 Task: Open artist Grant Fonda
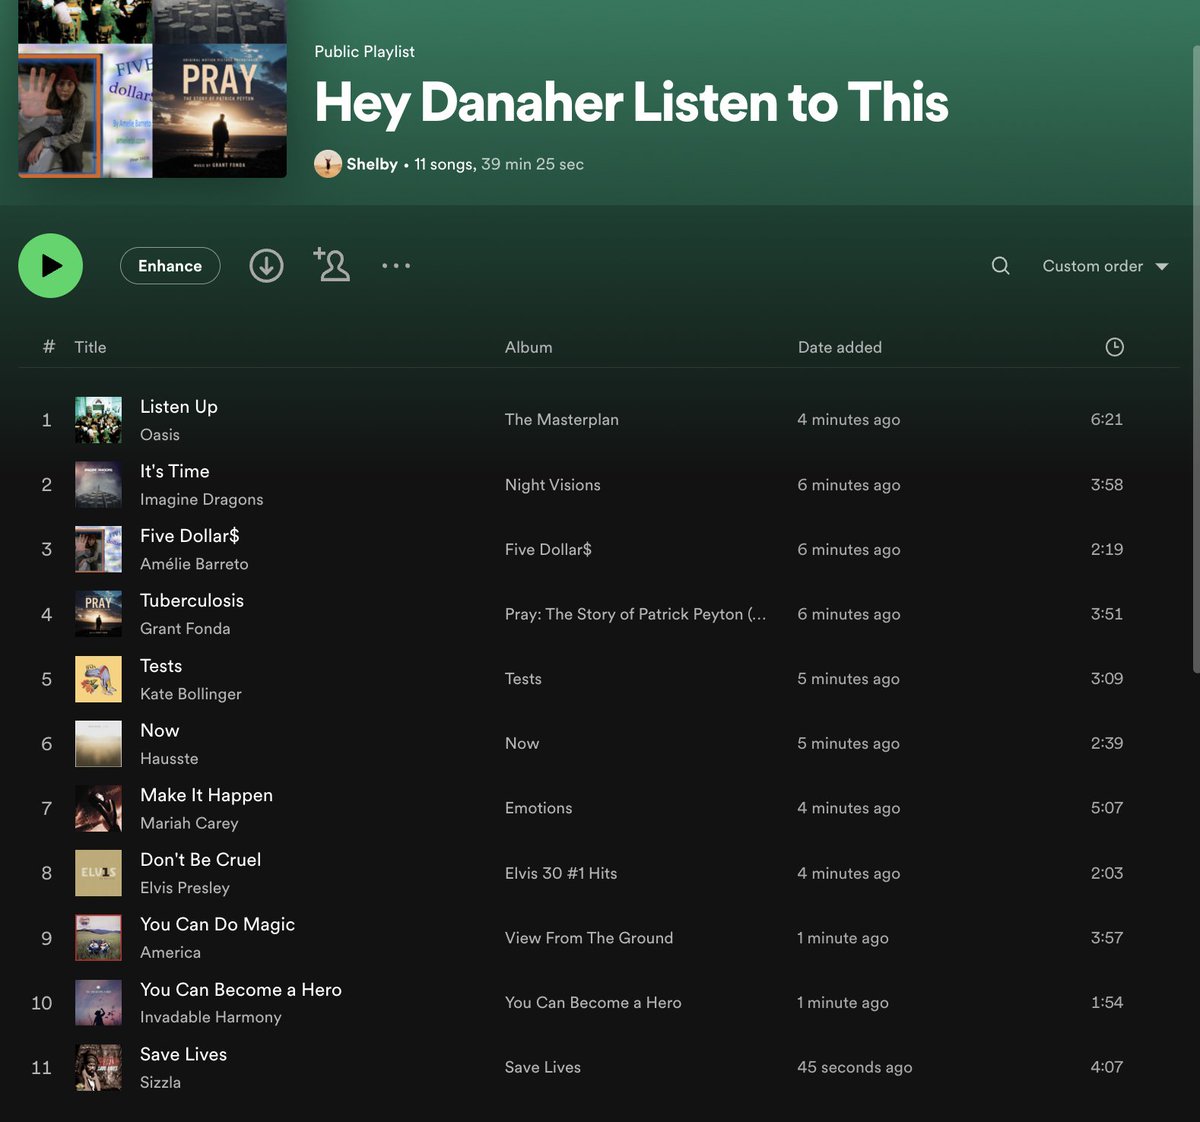(185, 629)
